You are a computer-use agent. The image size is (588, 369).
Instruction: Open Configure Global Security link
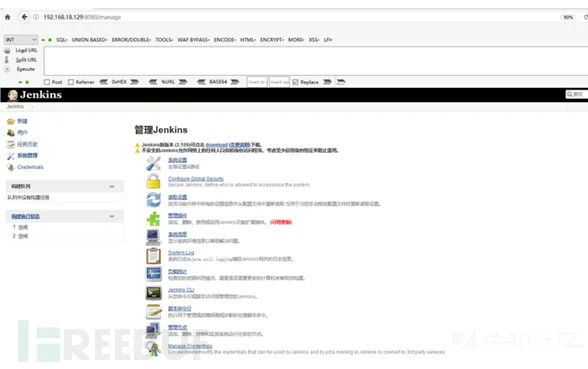196,179
